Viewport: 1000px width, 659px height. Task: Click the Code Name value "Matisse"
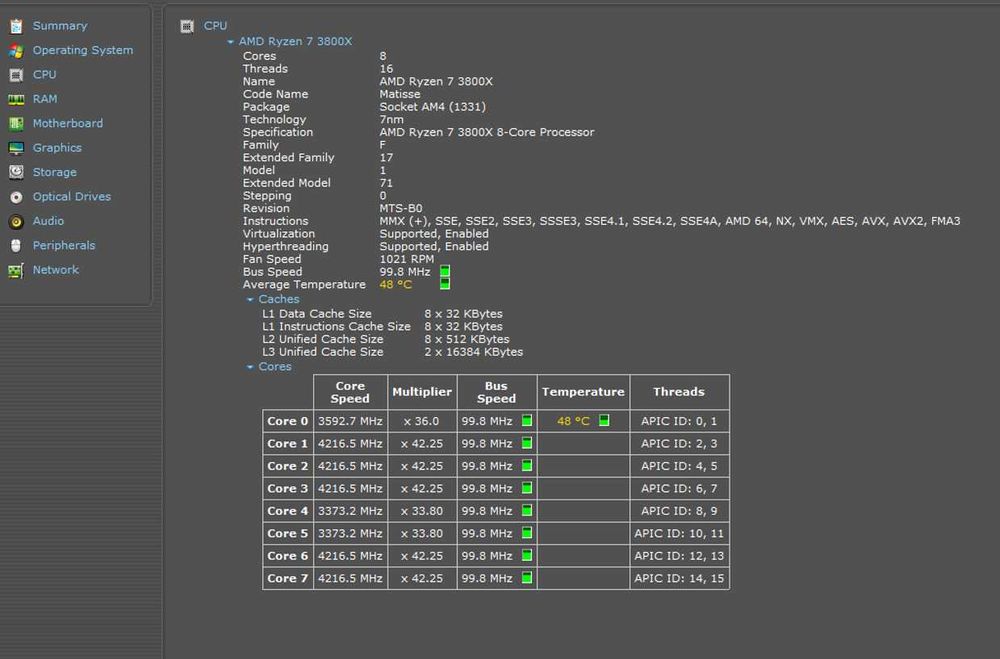pyautogui.click(x=400, y=94)
